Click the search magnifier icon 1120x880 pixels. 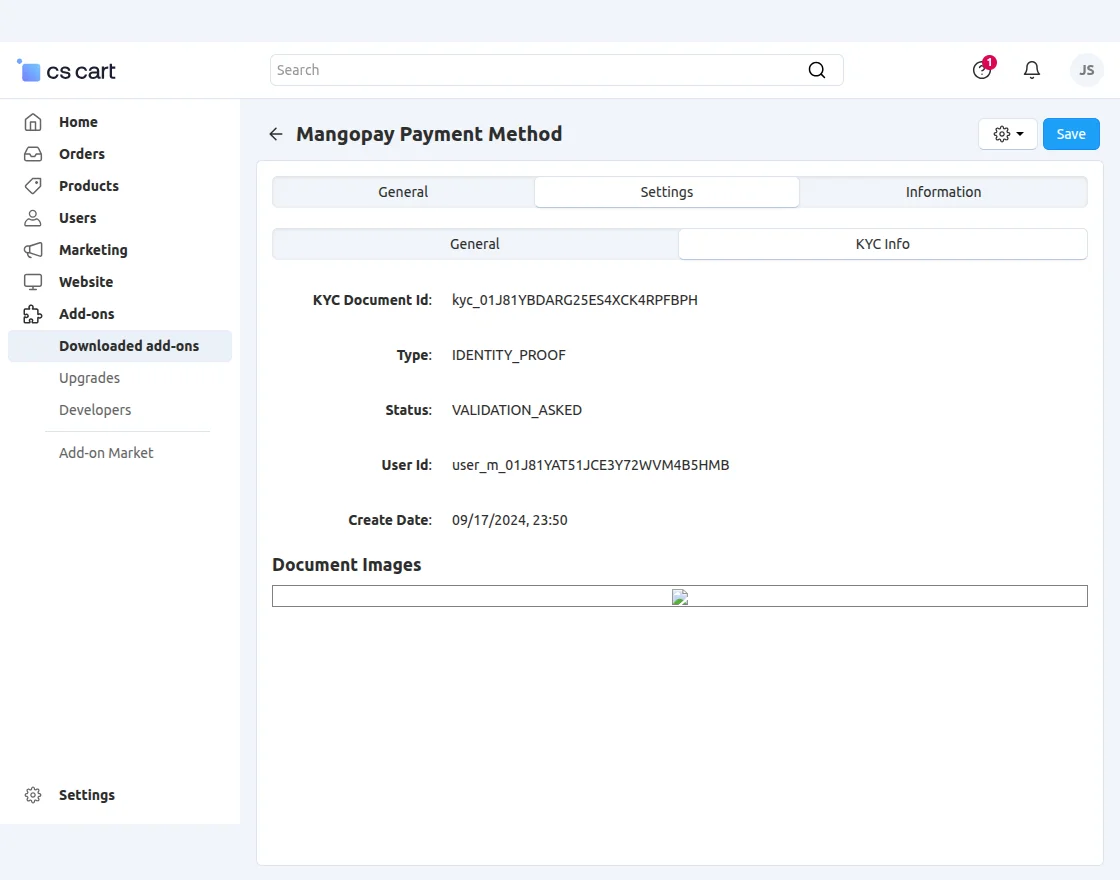click(x=816, y=70)
